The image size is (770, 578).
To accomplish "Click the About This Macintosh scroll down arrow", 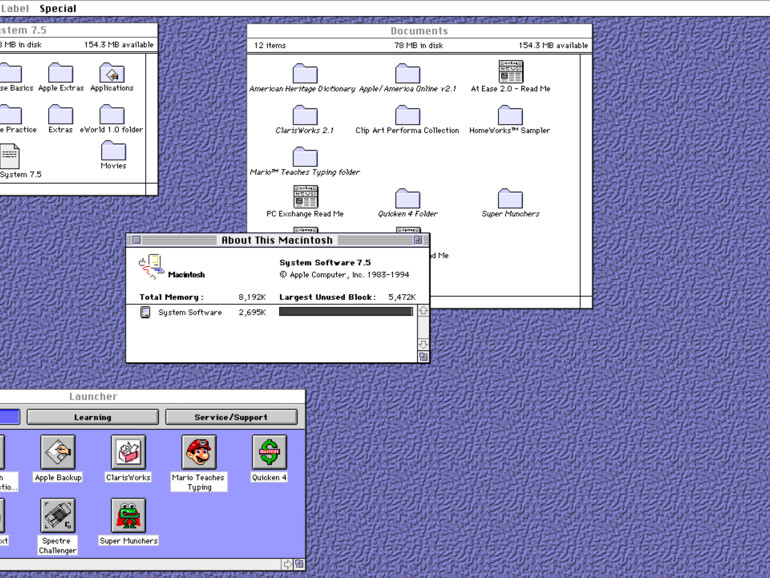I will point(423,344).
